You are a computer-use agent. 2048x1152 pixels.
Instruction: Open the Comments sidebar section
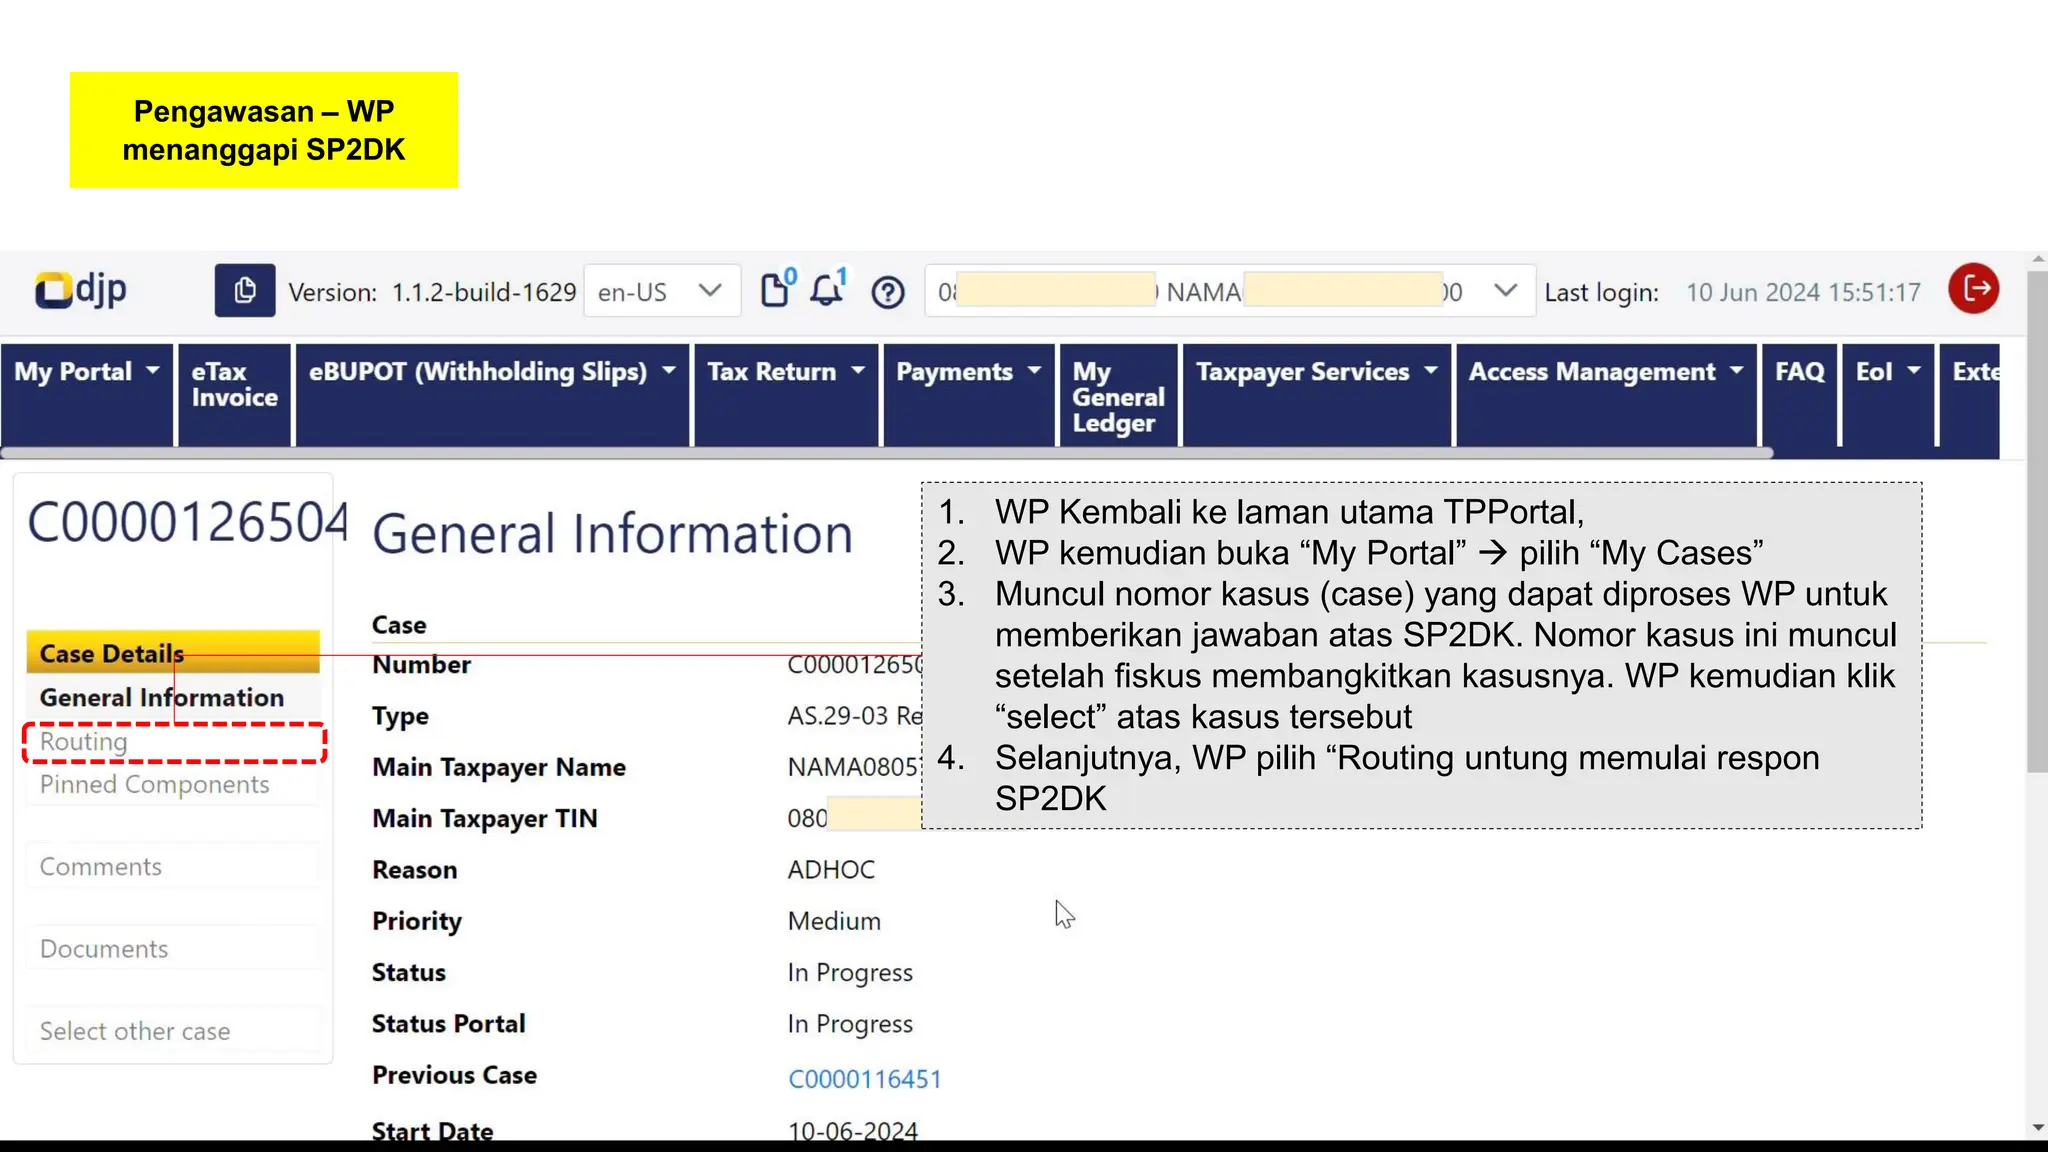(101, 867)
